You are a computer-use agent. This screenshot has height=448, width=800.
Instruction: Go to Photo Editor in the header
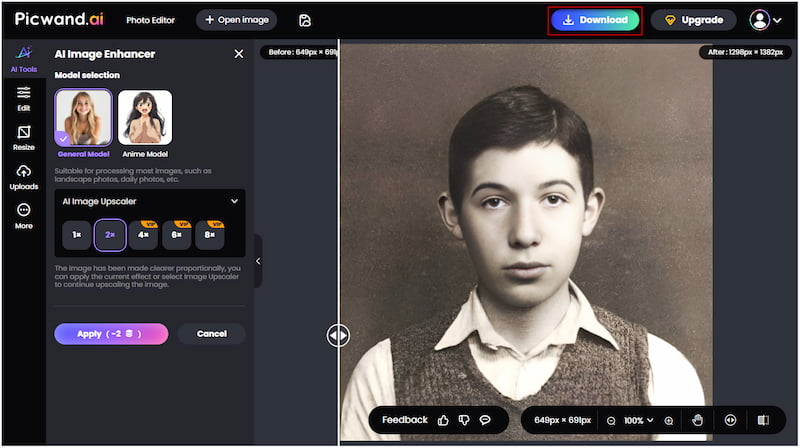coord(150,20)
